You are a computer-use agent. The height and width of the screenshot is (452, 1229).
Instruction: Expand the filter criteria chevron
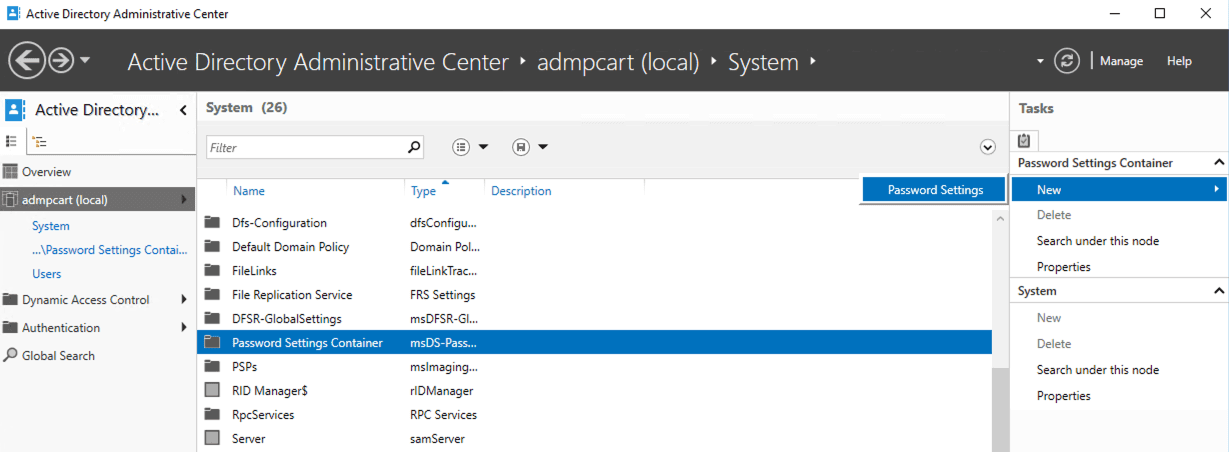[x=988, y=147]
